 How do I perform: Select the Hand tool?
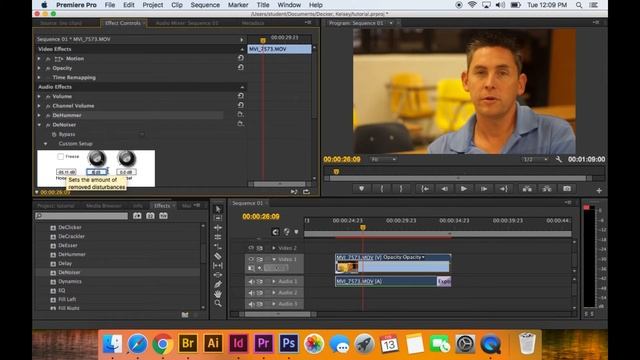(x=218, y=293)
